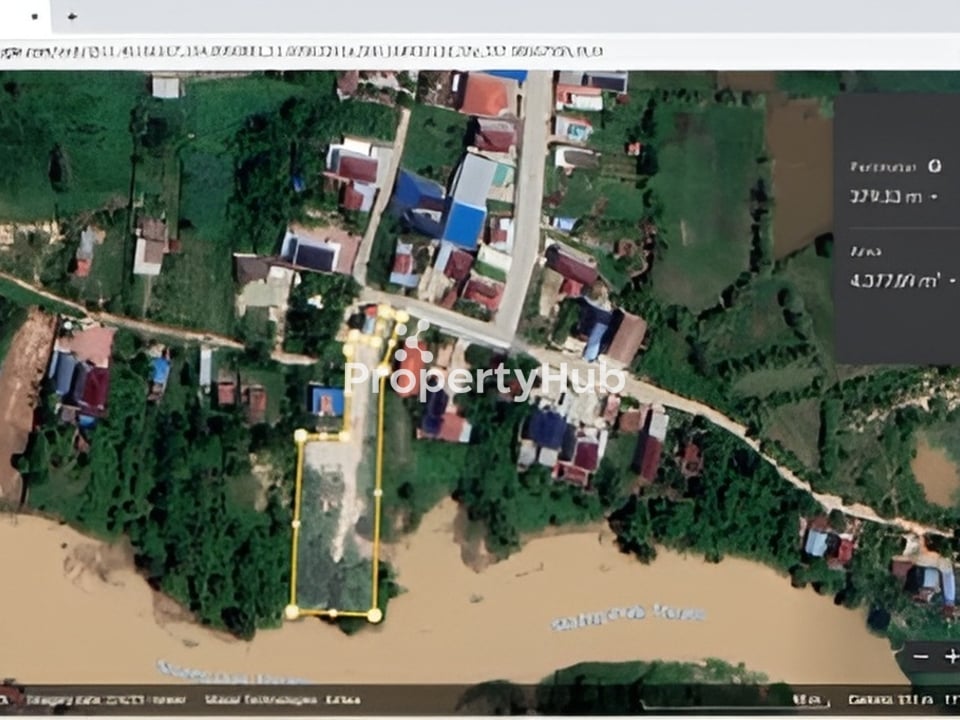Screen dimensions: 960x720
Task: Open the area unit dropdown arrow
Action: click(x=952, y=282)
